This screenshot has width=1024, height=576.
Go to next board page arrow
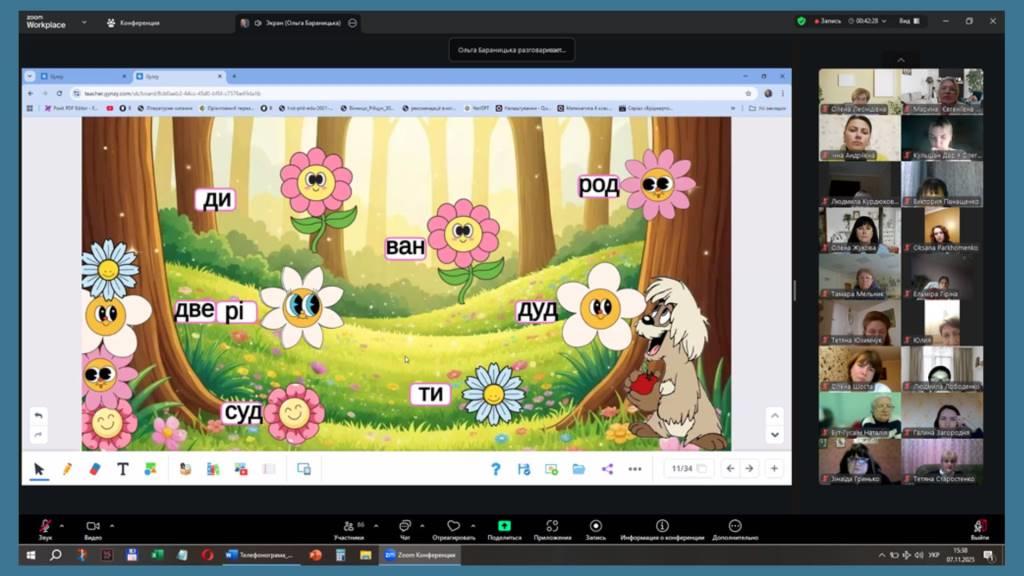749,468
